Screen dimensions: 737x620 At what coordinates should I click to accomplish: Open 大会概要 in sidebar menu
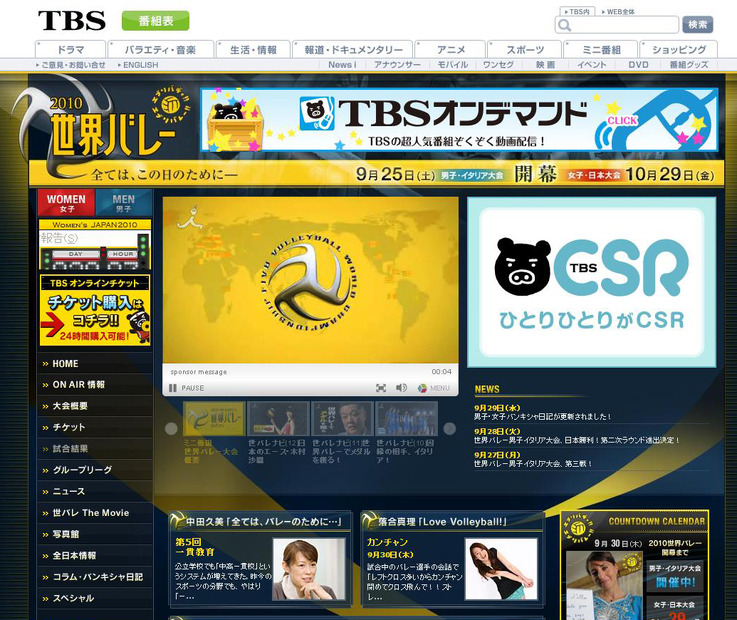pyautogui.click(x=95, y=406)
